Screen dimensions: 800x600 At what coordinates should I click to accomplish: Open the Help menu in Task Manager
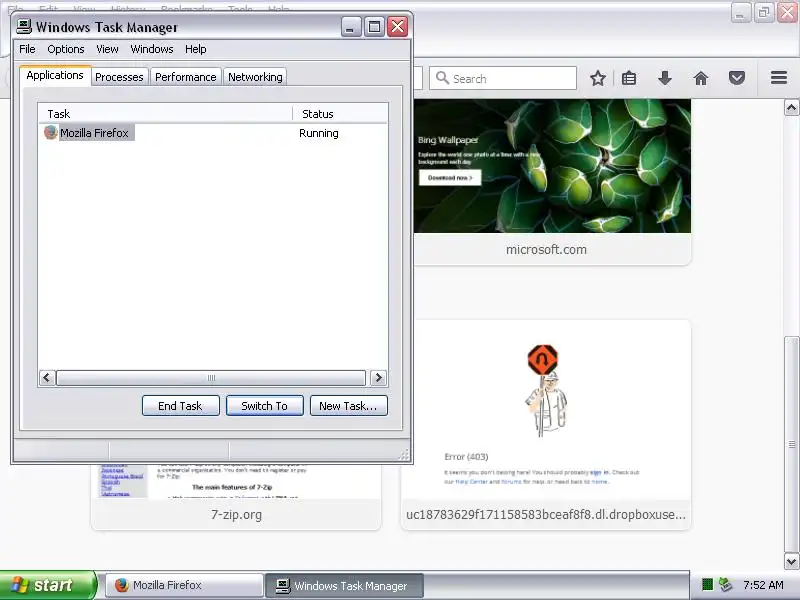(x=195, y=49)
